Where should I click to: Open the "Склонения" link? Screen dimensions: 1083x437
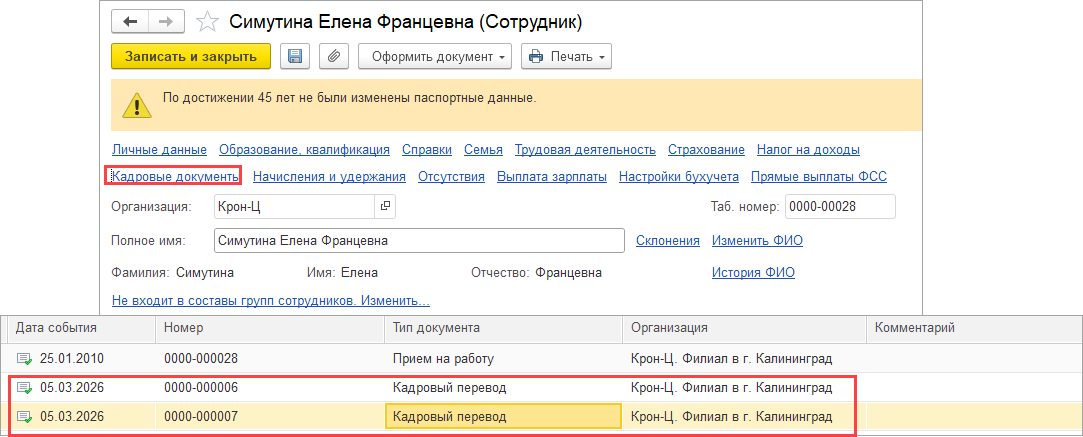[x=667, y=240]
